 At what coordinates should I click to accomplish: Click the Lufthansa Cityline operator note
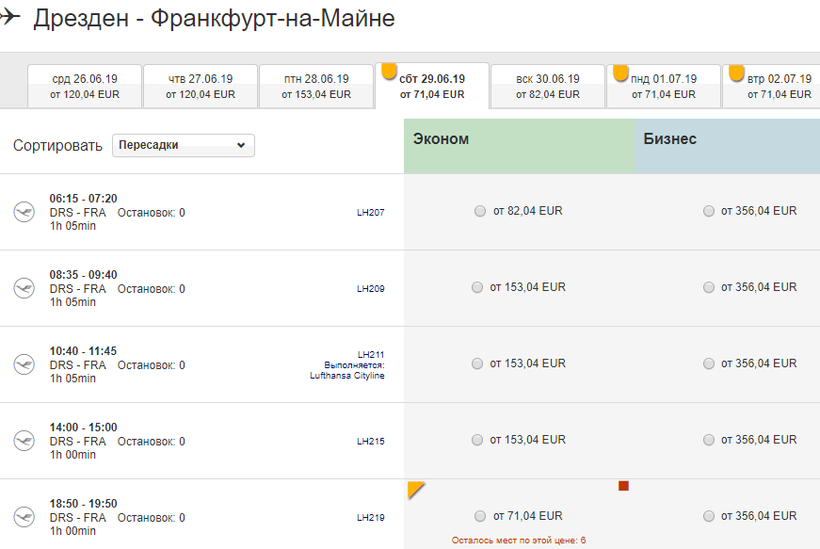[347, 371]
